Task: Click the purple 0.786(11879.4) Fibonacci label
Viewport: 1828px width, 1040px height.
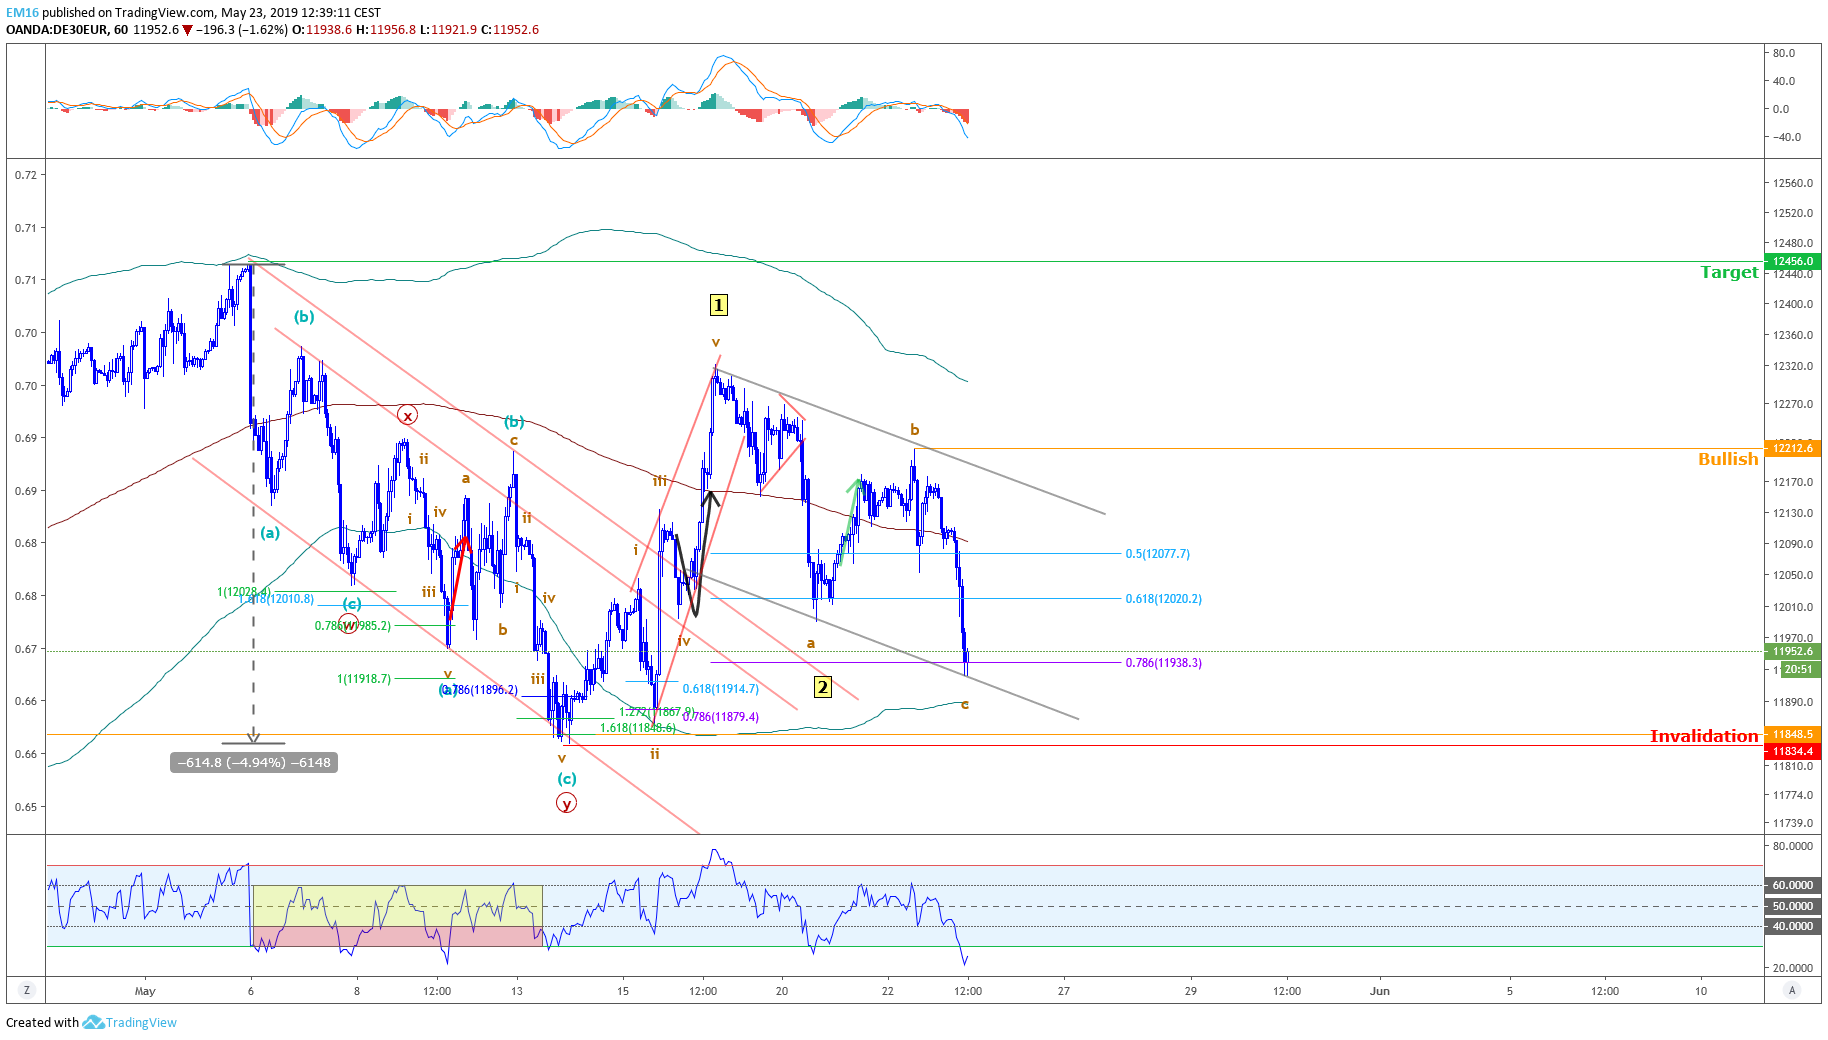Action: 721,717
